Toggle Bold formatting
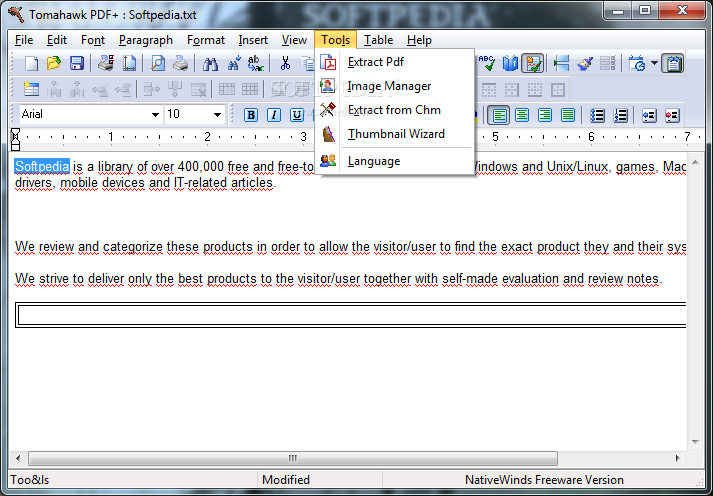 click(251, 115)
